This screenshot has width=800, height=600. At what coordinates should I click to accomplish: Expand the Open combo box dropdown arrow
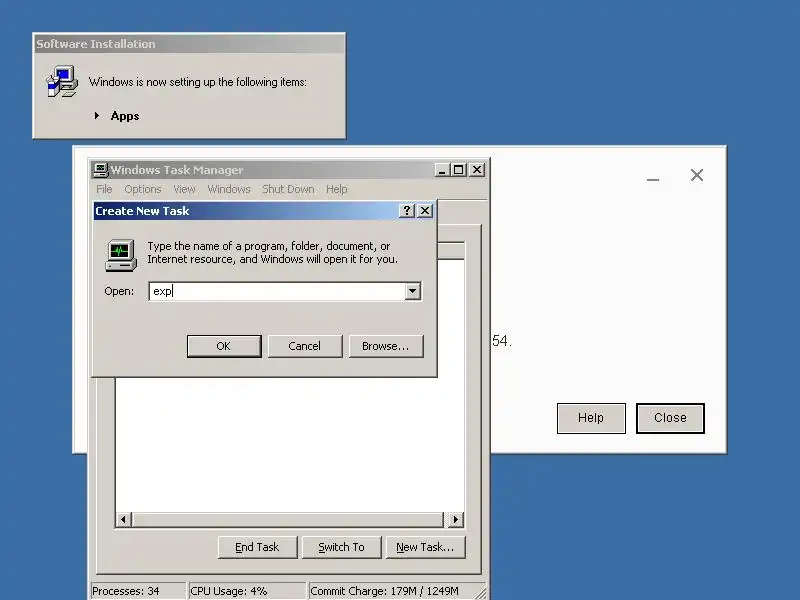[x=413, y=291]
